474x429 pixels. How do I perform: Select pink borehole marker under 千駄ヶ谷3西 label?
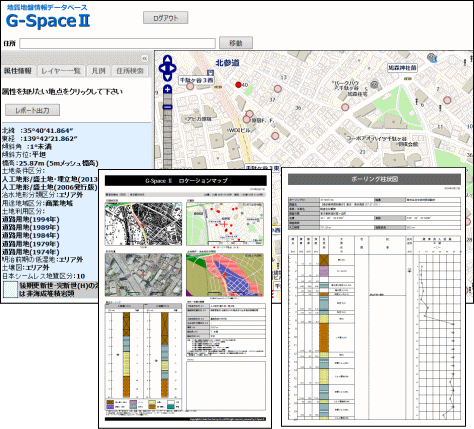(190, 87)
